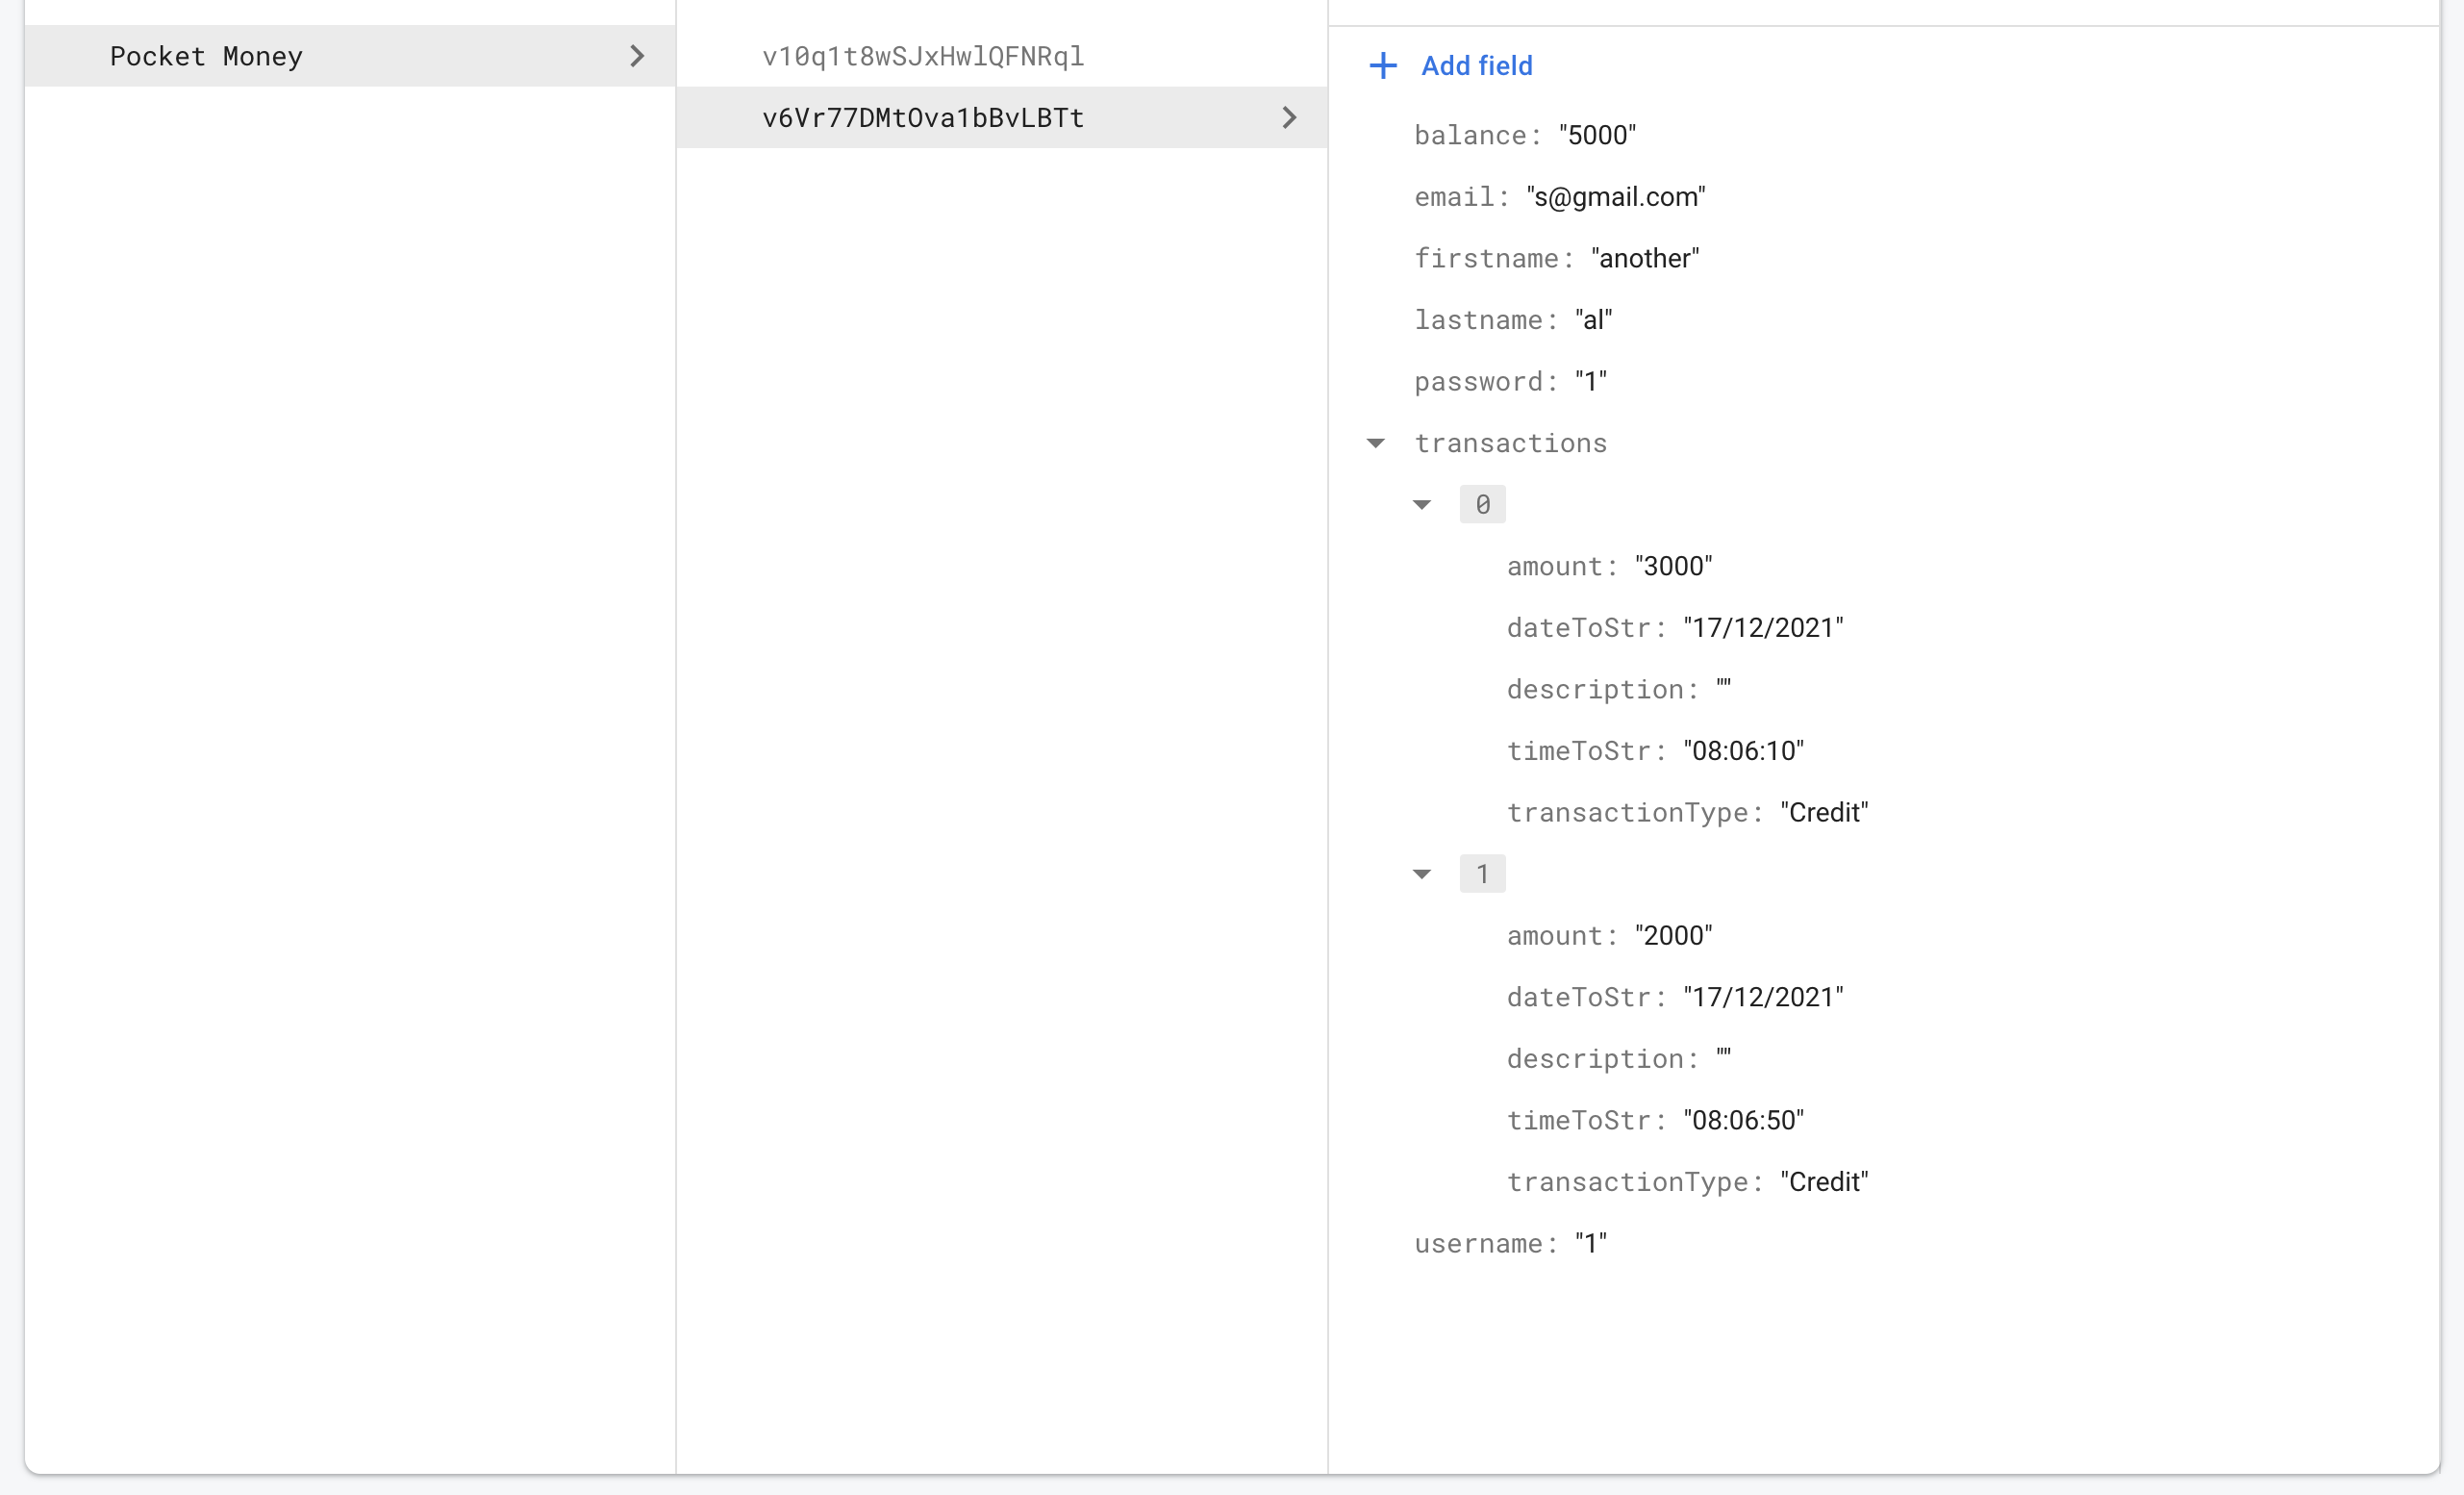Click the chevron on document v6Vr77DMtOva1bBvLBTt

point(1289,118)
